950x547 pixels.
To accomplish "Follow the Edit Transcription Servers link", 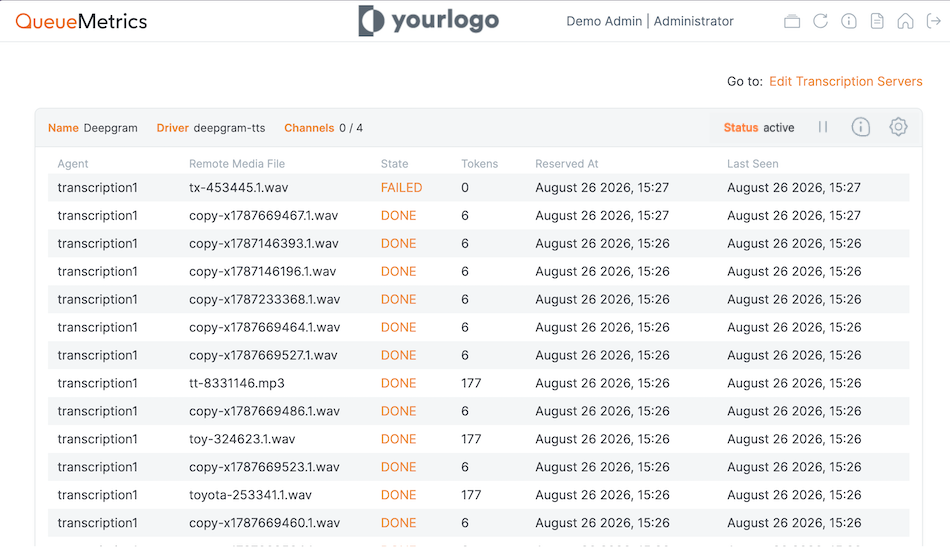I will click(845, 81).
